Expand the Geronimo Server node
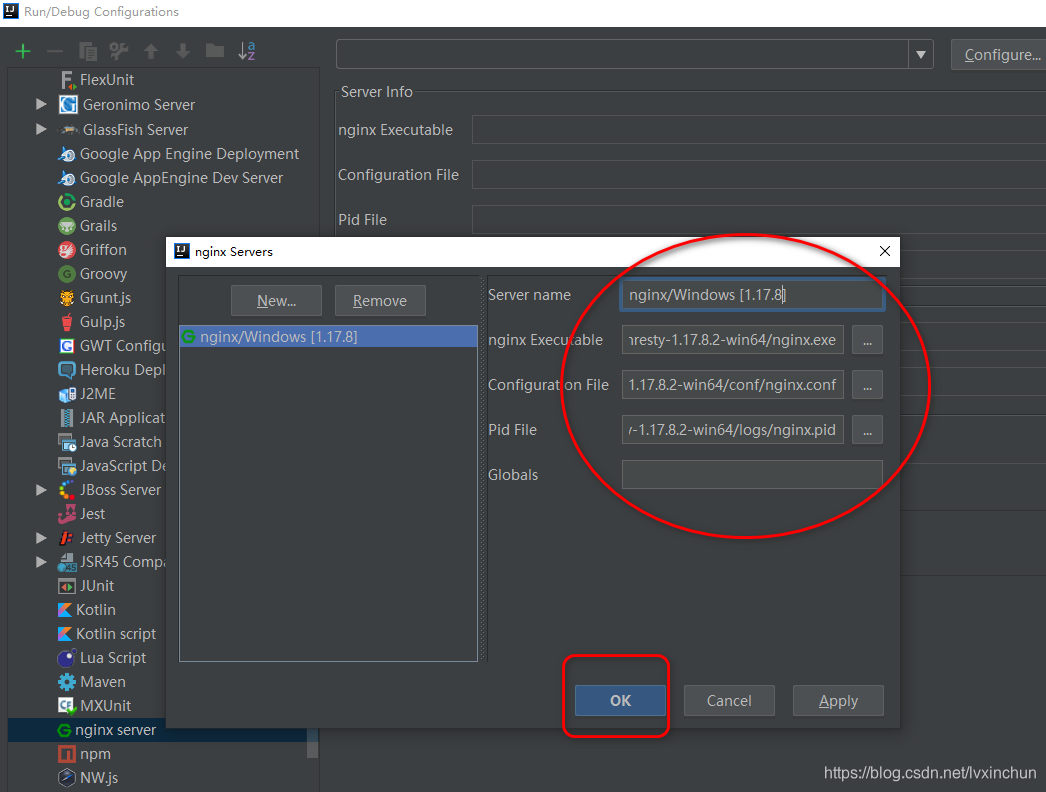This screenshot has height=792, width=1046. [41, 105]
